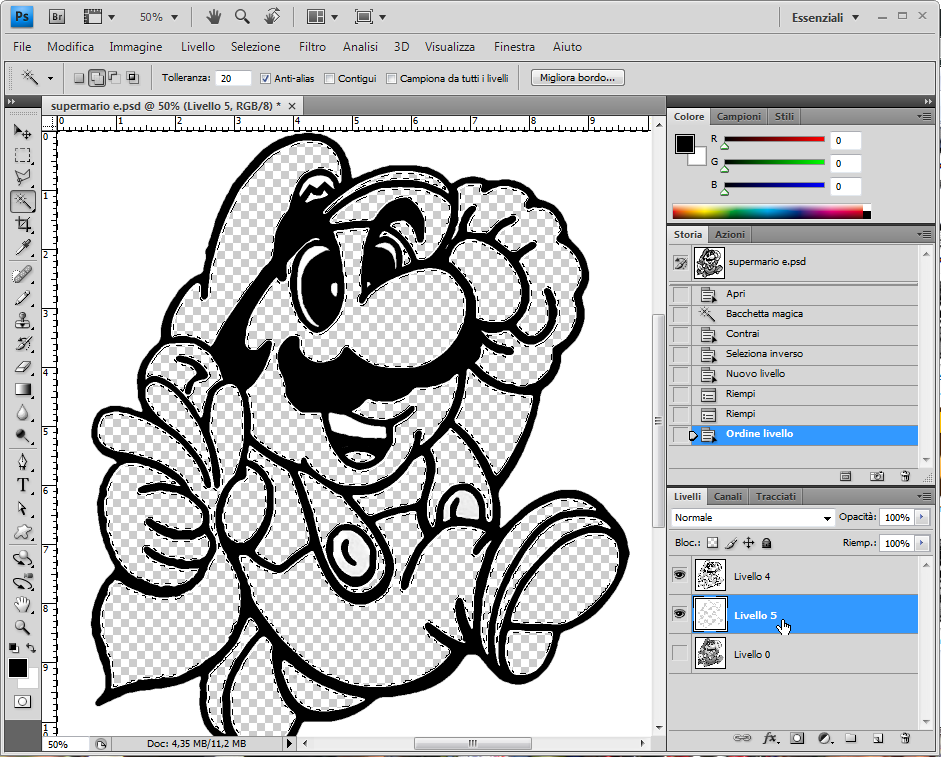Image resolution: width=941 pixels, height=757 pixels.
Task: Enable the Contigui checkbox
Action: (x=330, y=78)
